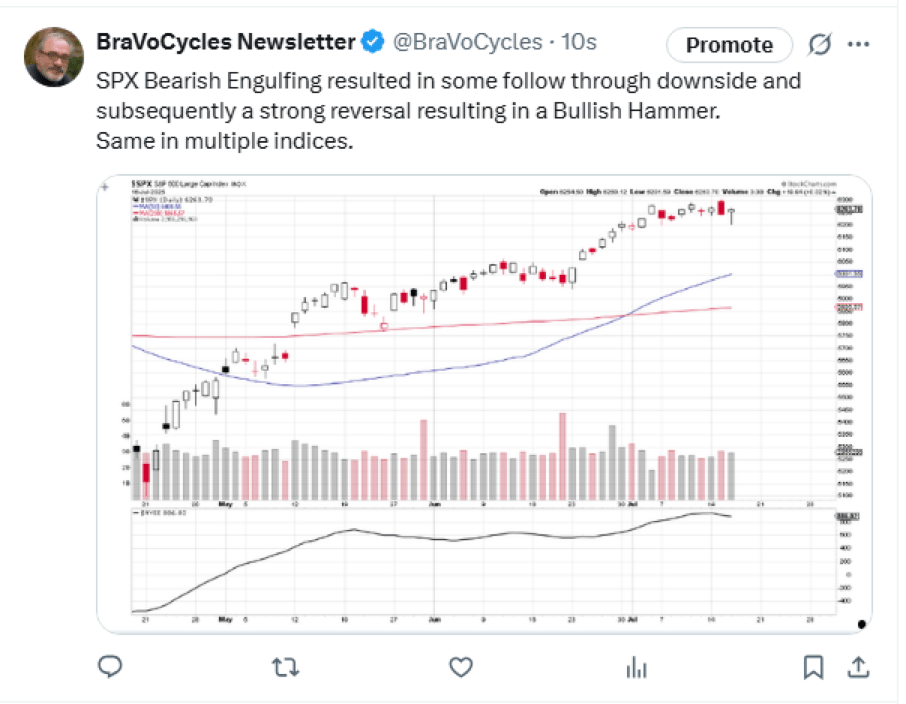Screen dimensions: 906x704
Task: Click the Grok slashed-circle icon
Action: tap(819, 44)
